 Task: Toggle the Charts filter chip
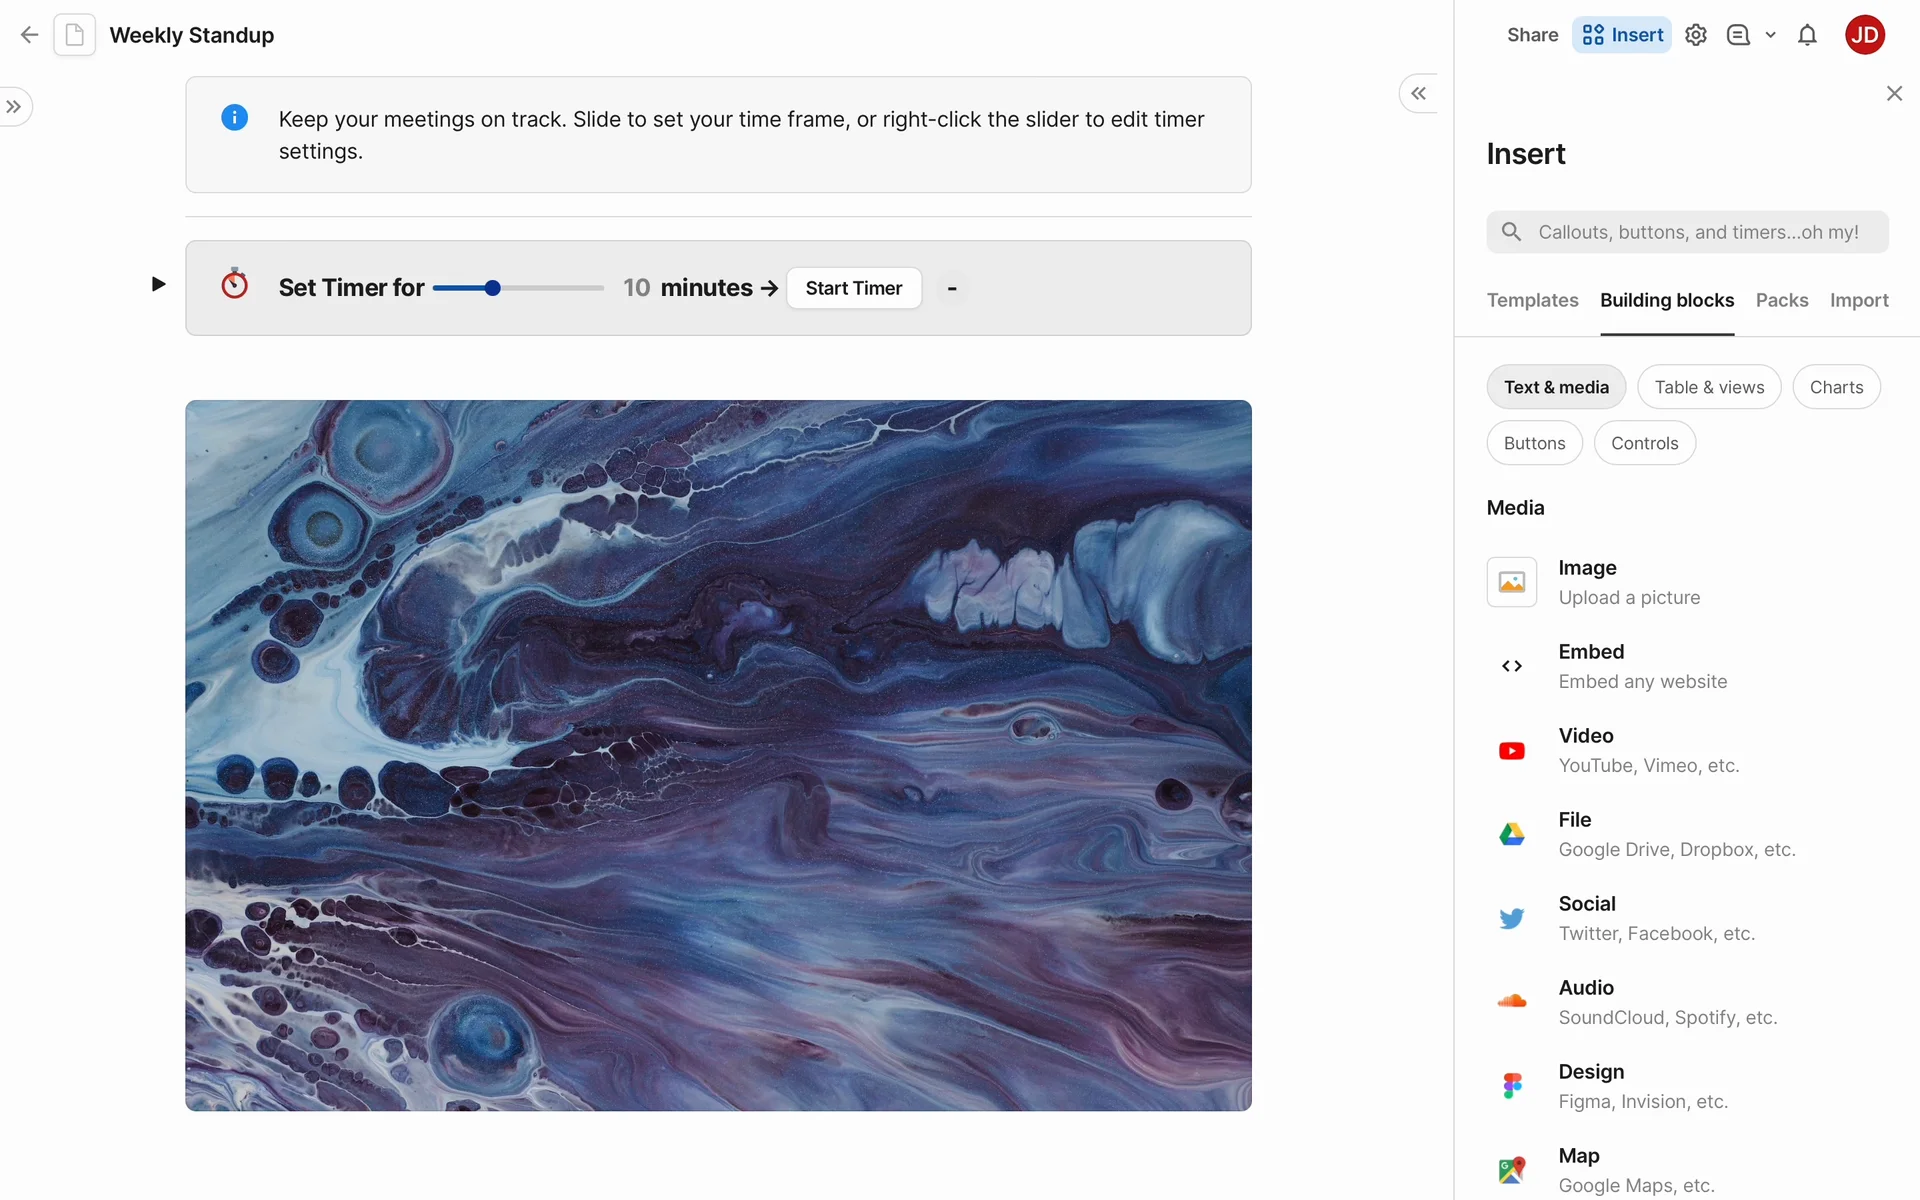1836,387
